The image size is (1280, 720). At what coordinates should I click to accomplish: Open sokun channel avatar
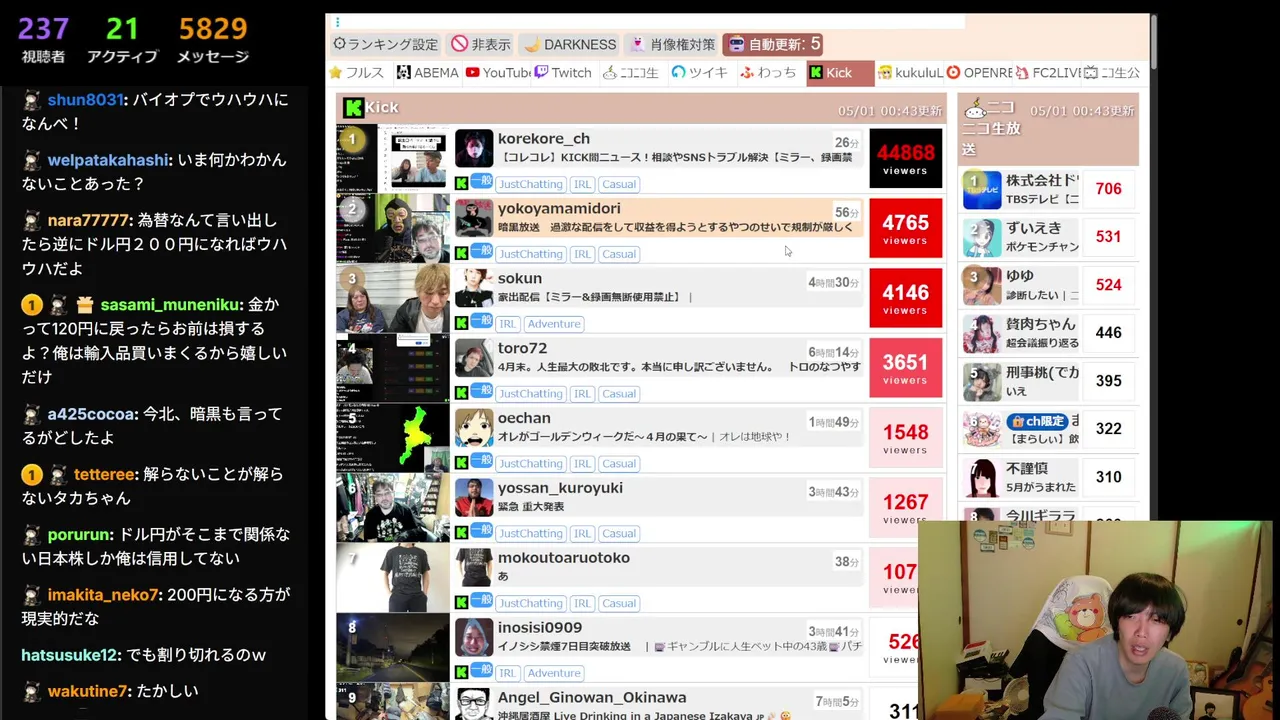tap(474, 288)
